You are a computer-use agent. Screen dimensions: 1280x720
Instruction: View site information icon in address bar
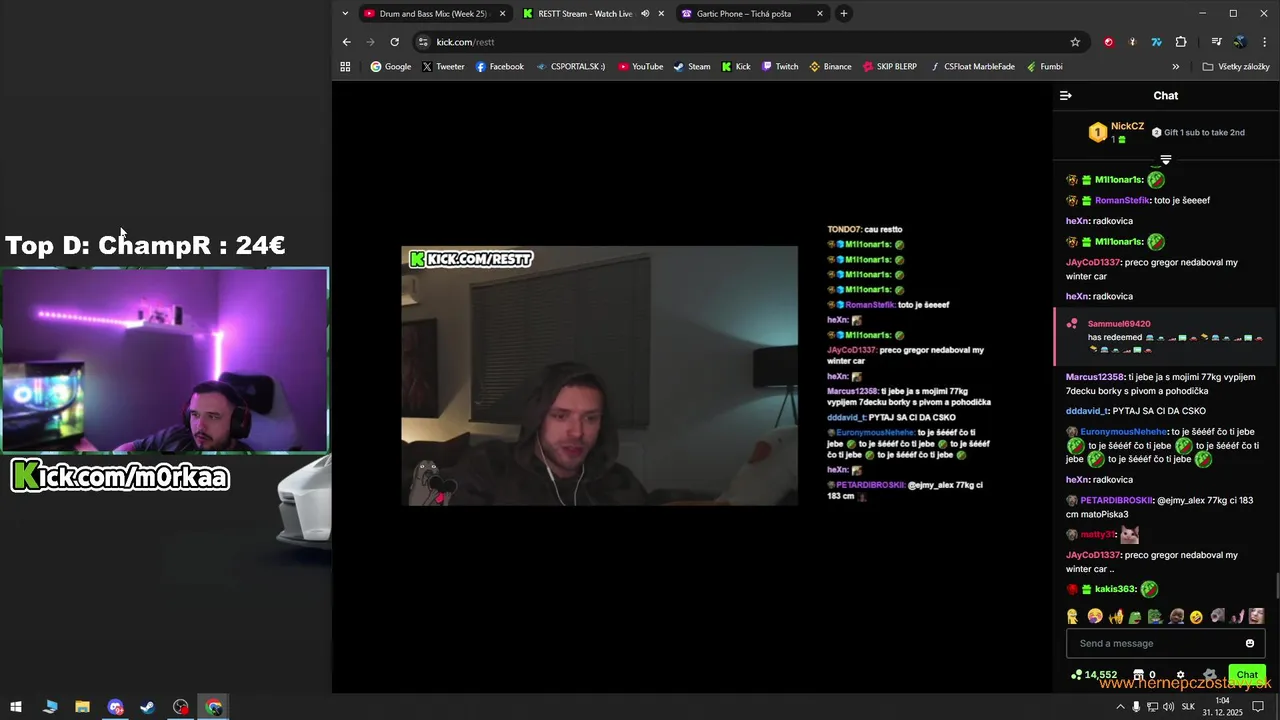tap(423, 42)
